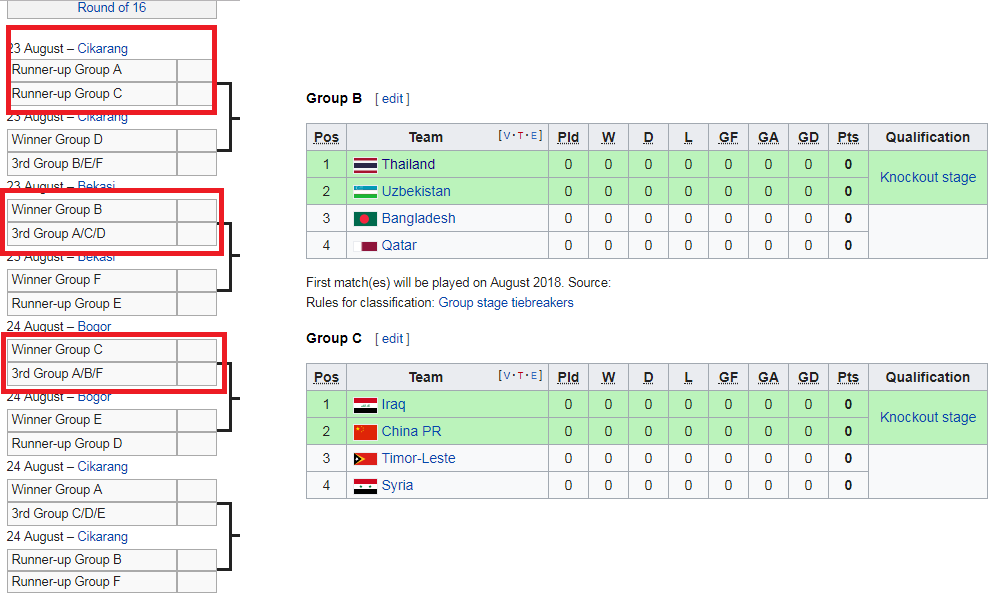This screenshot has width=1002, height=607.
Task: Open the Timor-Leste team link
Action: (x=419, y=459)
